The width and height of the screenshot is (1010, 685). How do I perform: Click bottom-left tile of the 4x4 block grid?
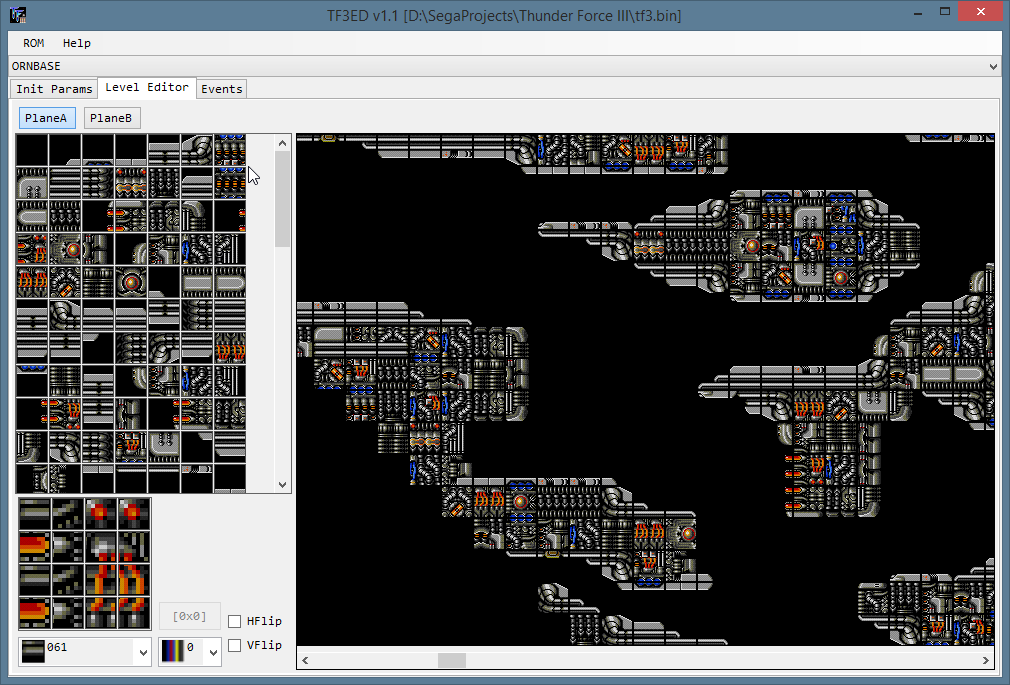click(x=35, y=613)
